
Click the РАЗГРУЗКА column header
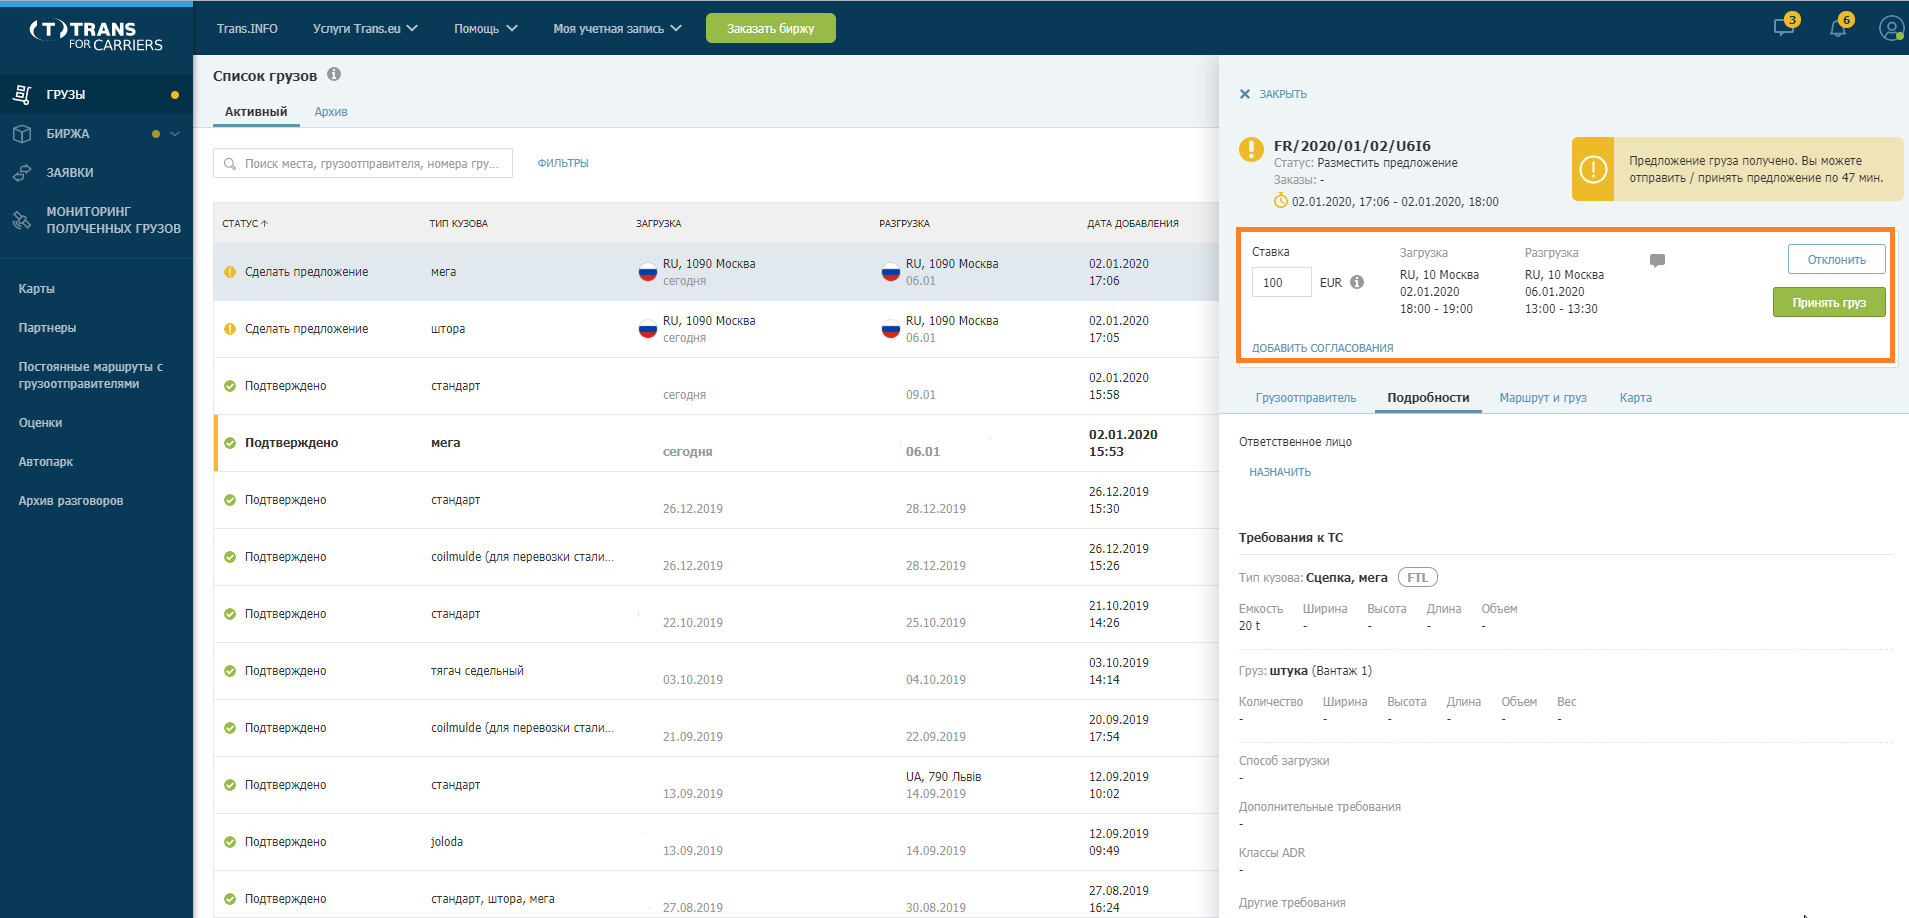(x=904, y=223)
